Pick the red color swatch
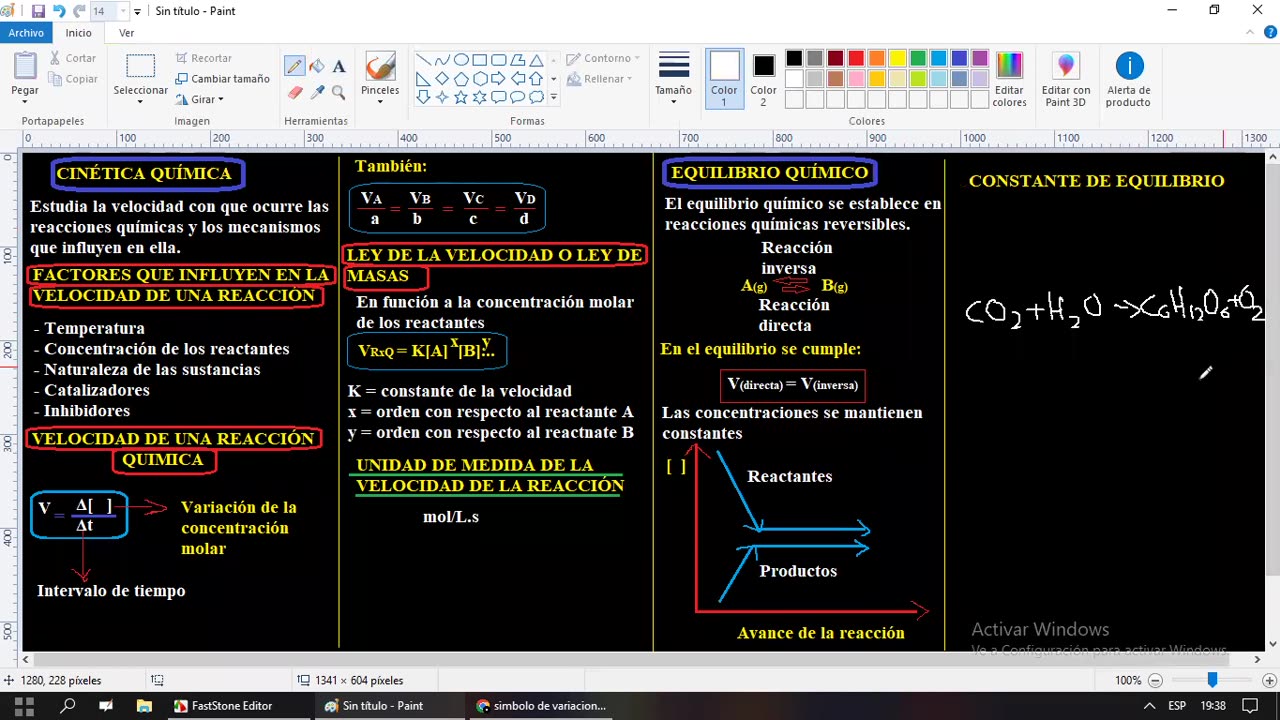 pos(856,59)
